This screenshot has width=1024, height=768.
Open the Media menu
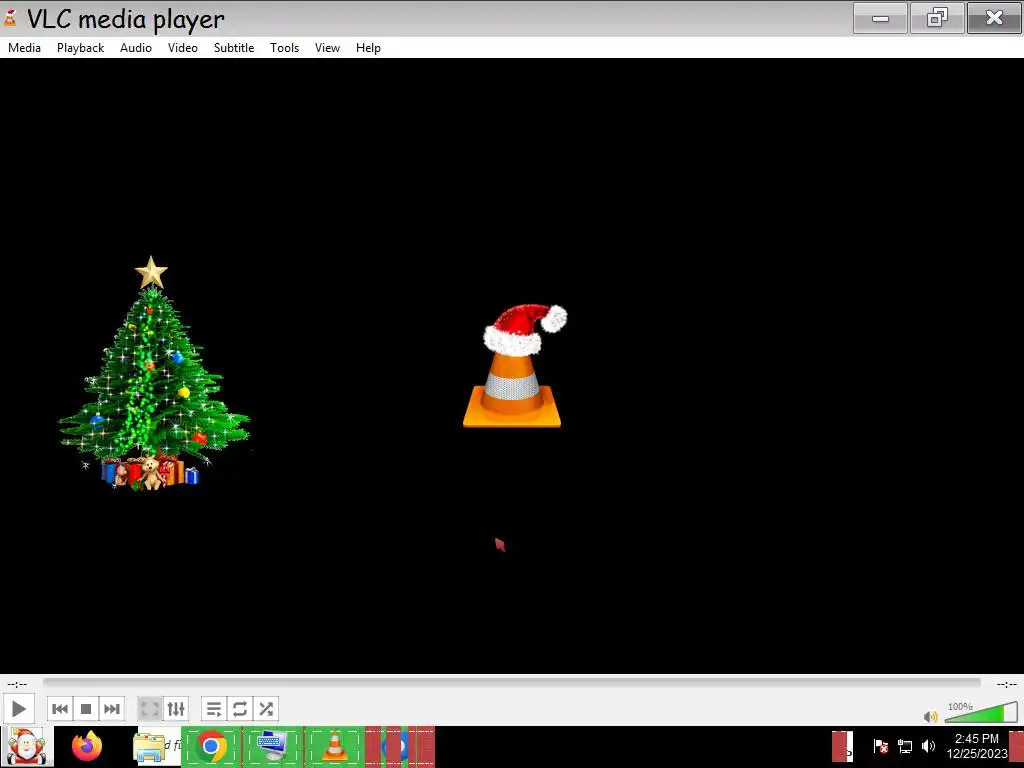[24, 48]
